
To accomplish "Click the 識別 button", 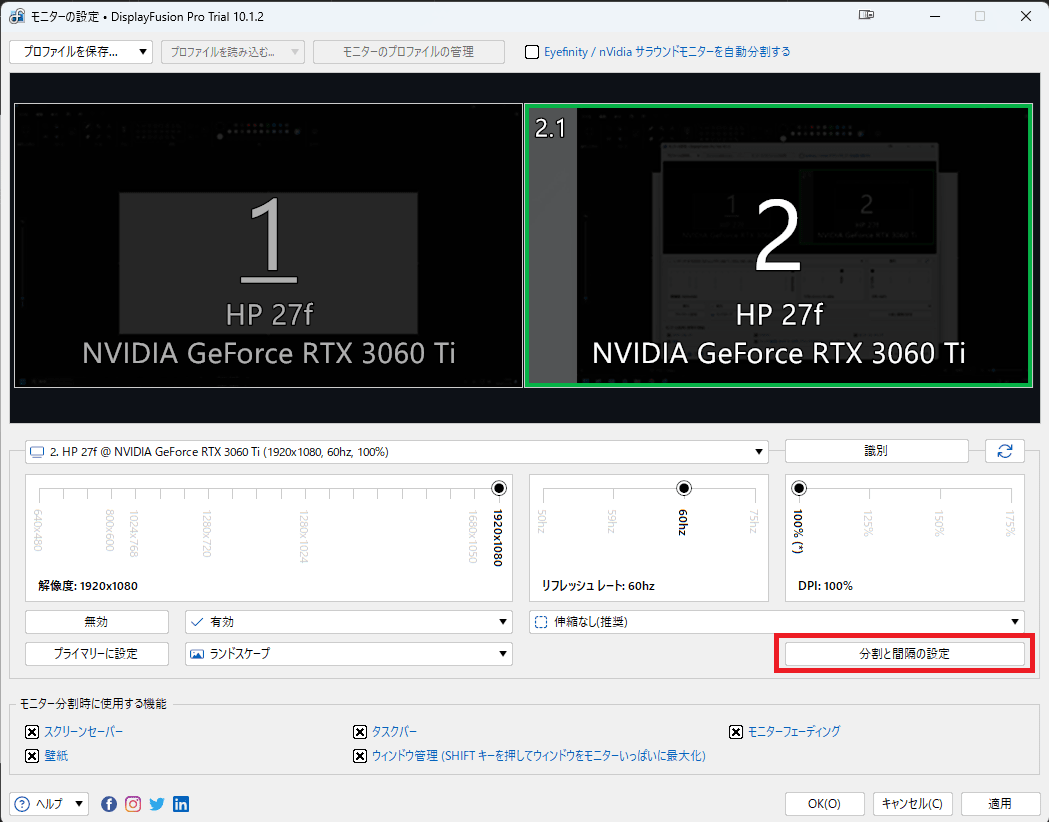I will tap(876, 451).
